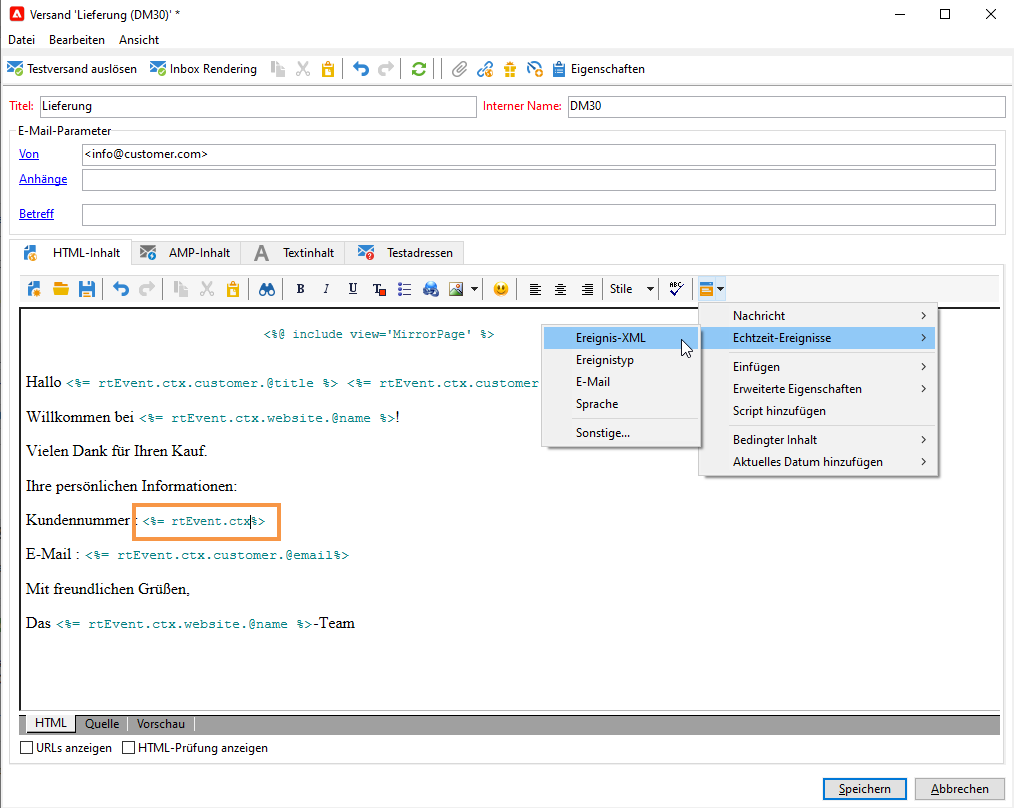1014x808 pixels.
Task: Click the paste icon in the top toolbar
Action: tap(328, 69)
